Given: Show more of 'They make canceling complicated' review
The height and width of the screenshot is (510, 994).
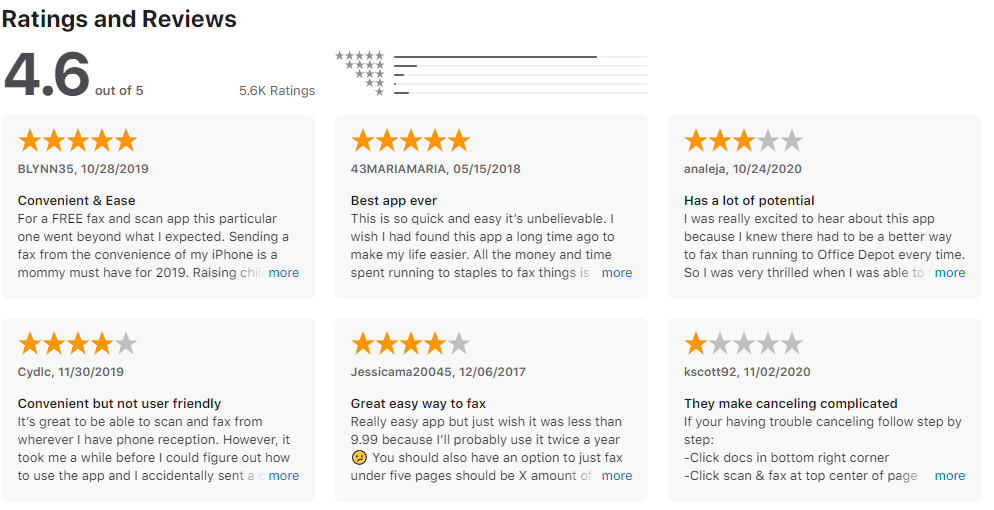Looking at the screenshot, I should point(950,476).
